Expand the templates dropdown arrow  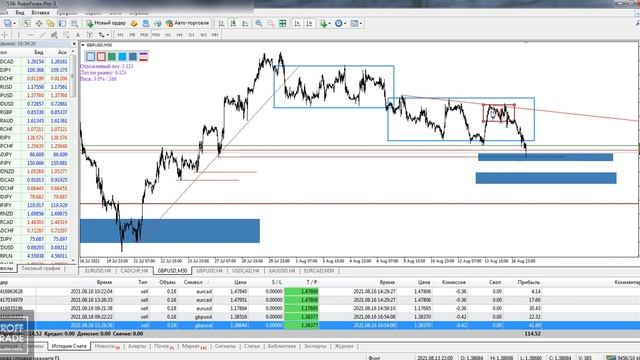[x=360, y=23]
